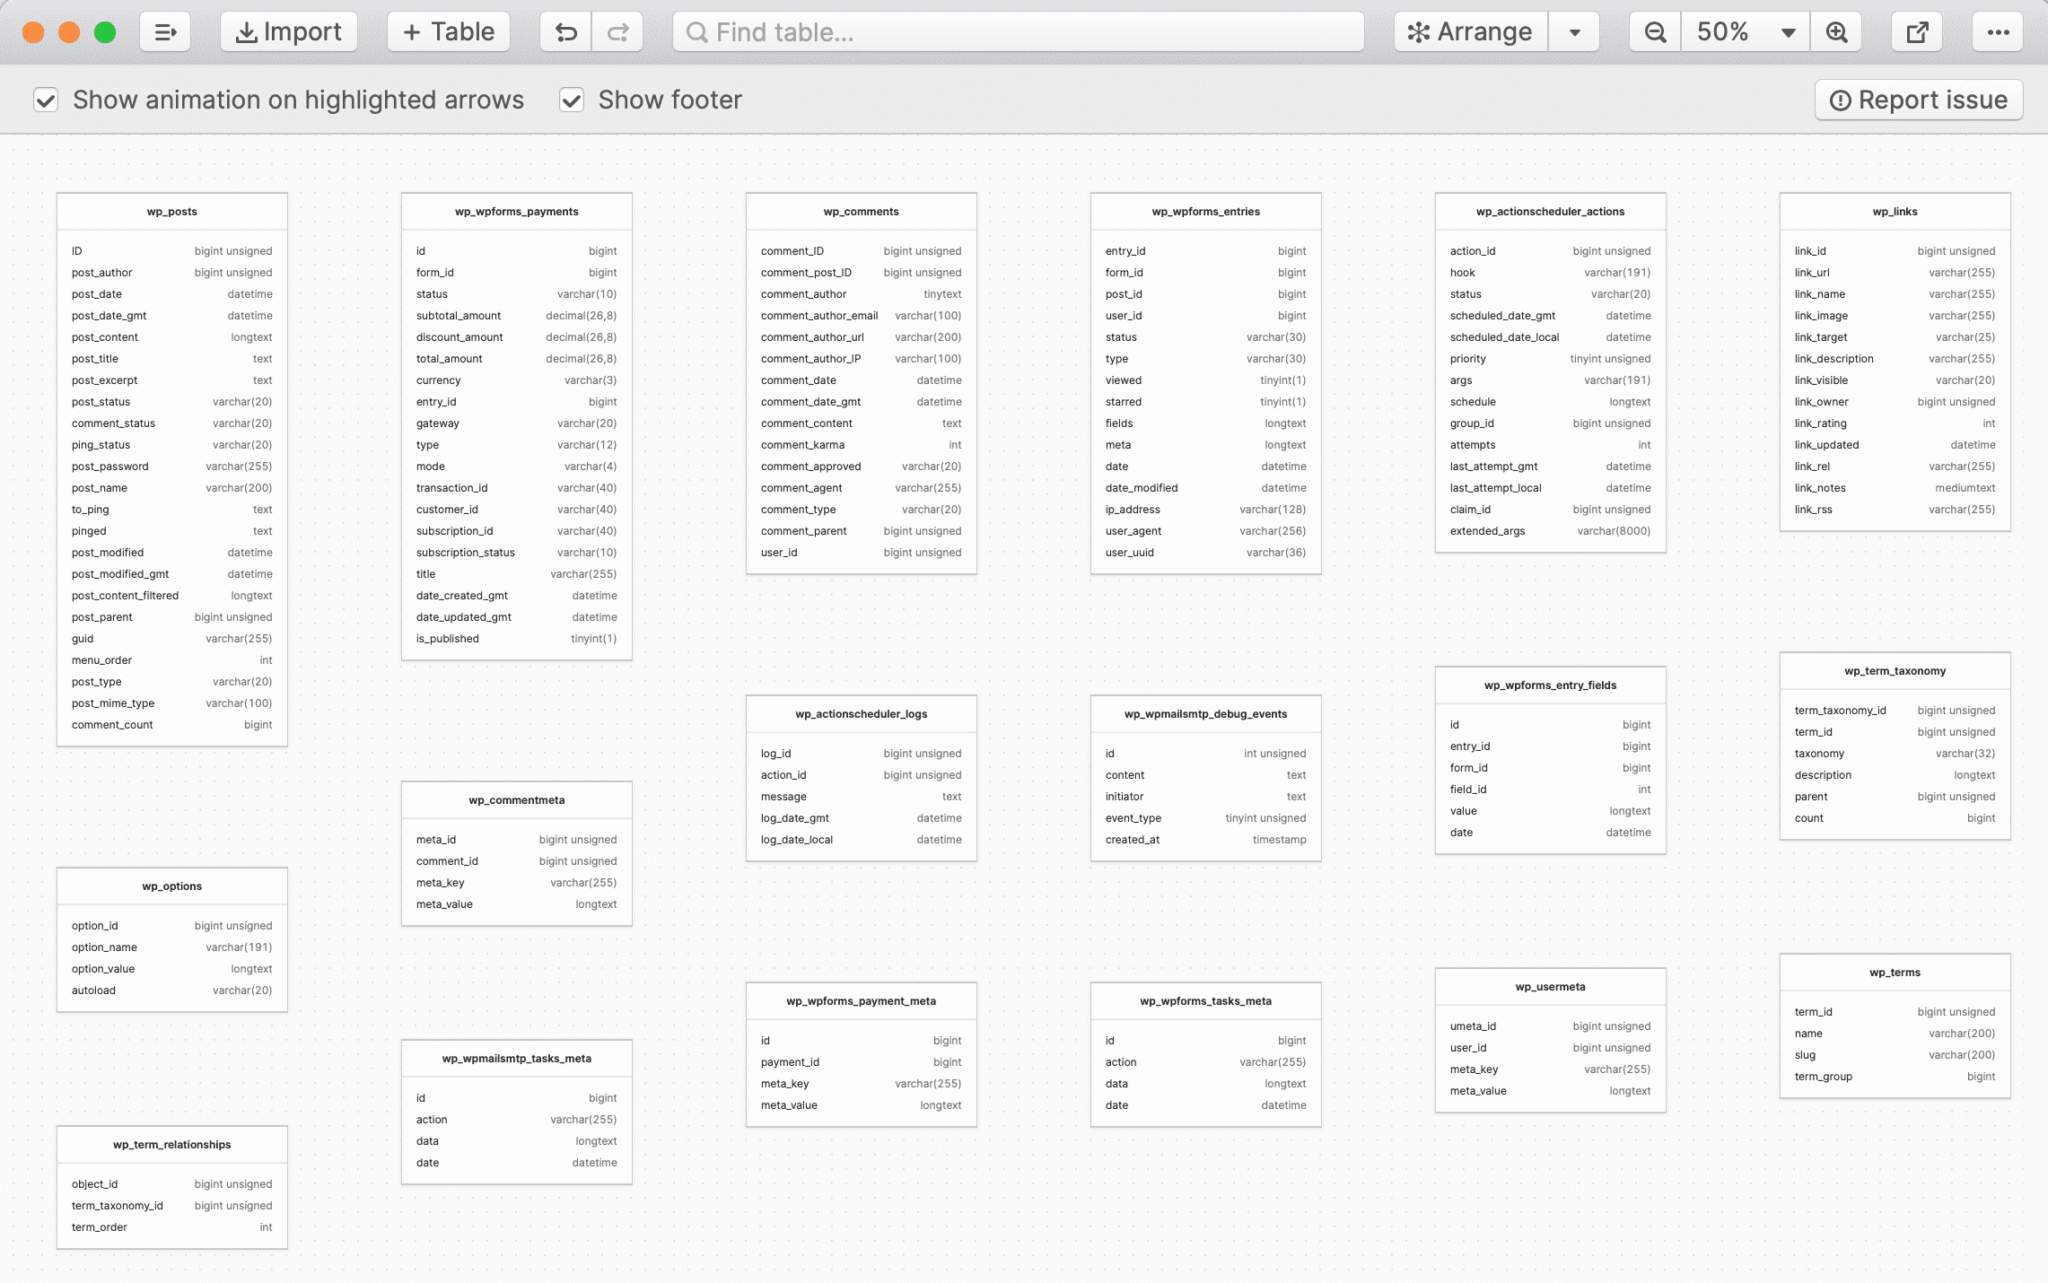Select the wp_comments table header

point(861,212)
